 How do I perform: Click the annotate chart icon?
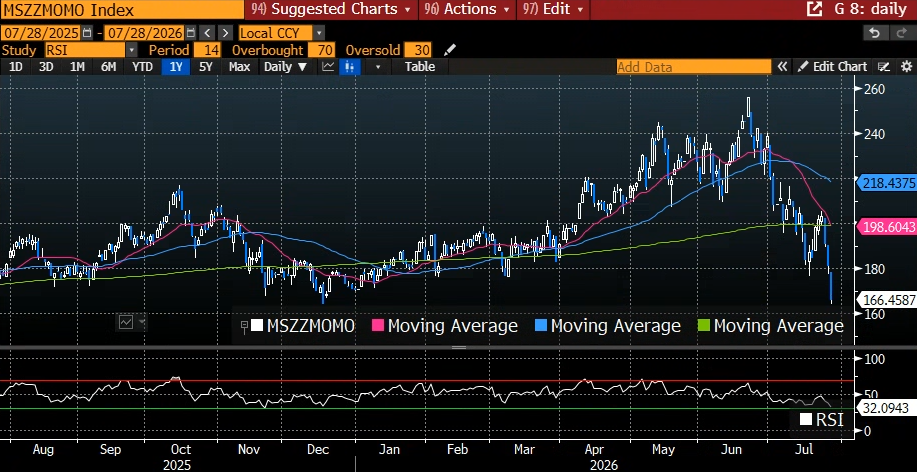(x=885, y=67)
